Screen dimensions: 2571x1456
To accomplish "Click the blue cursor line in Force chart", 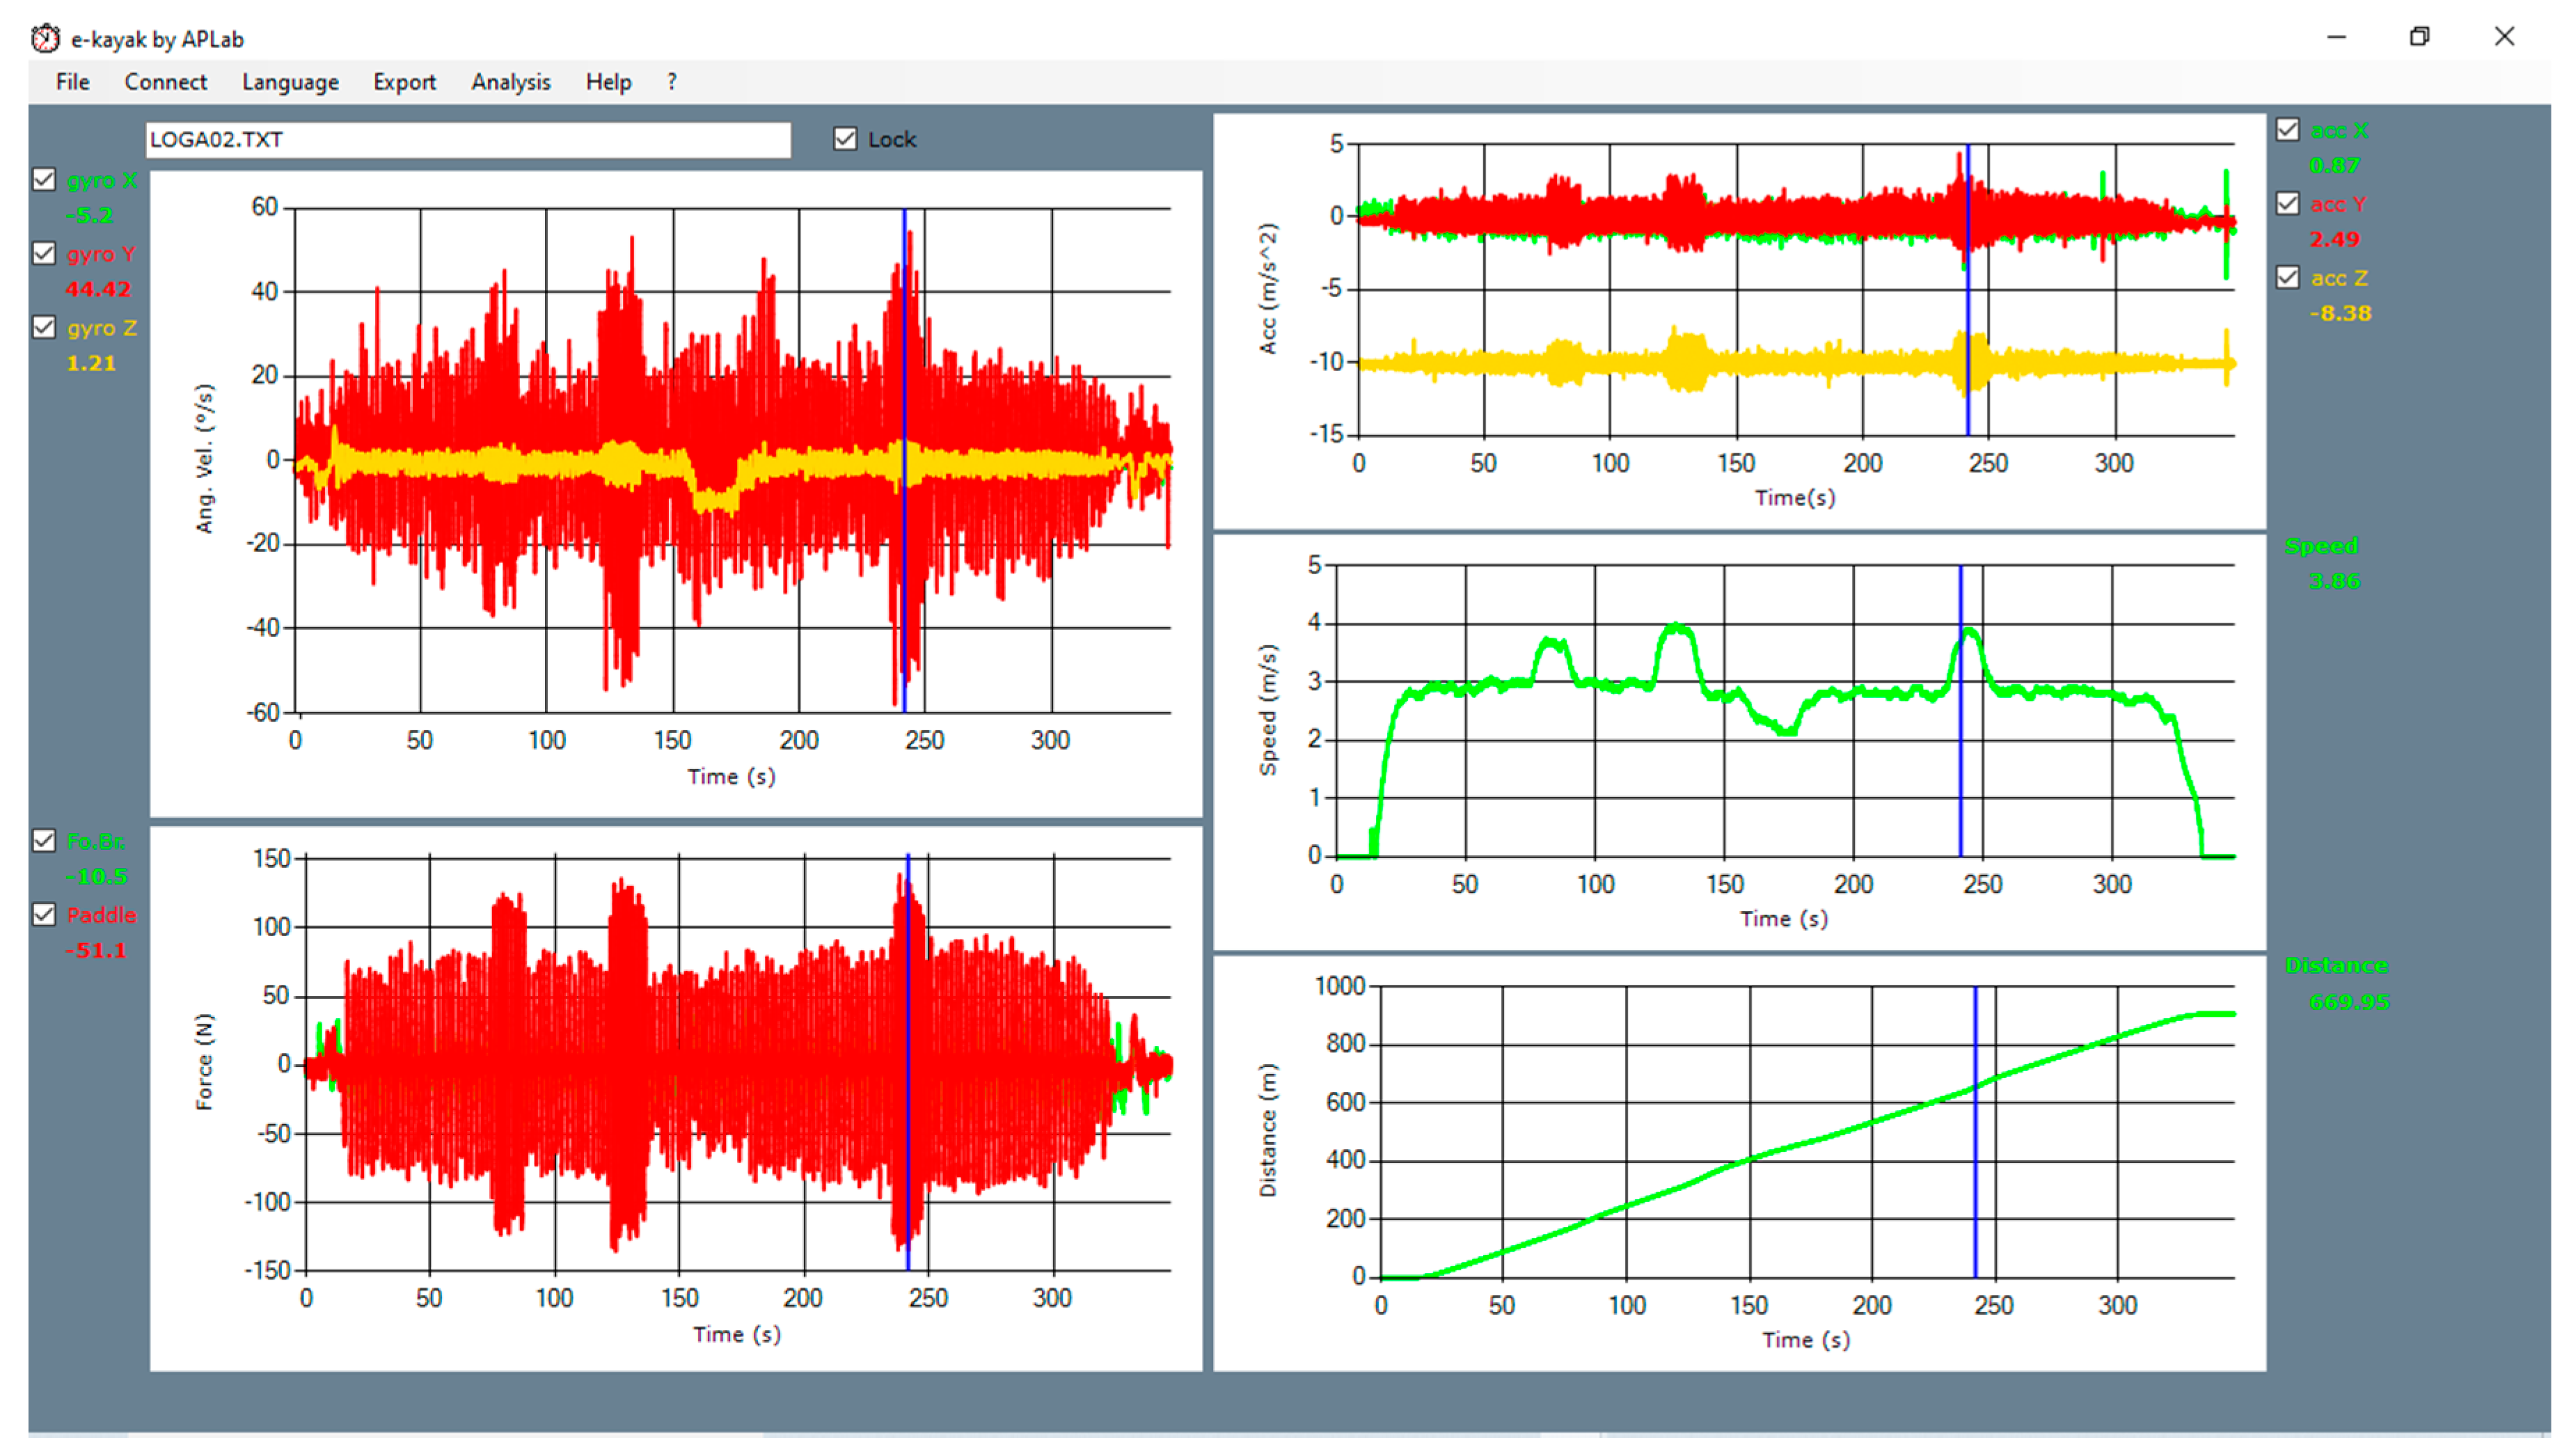I will click(x=907, y=1062).
